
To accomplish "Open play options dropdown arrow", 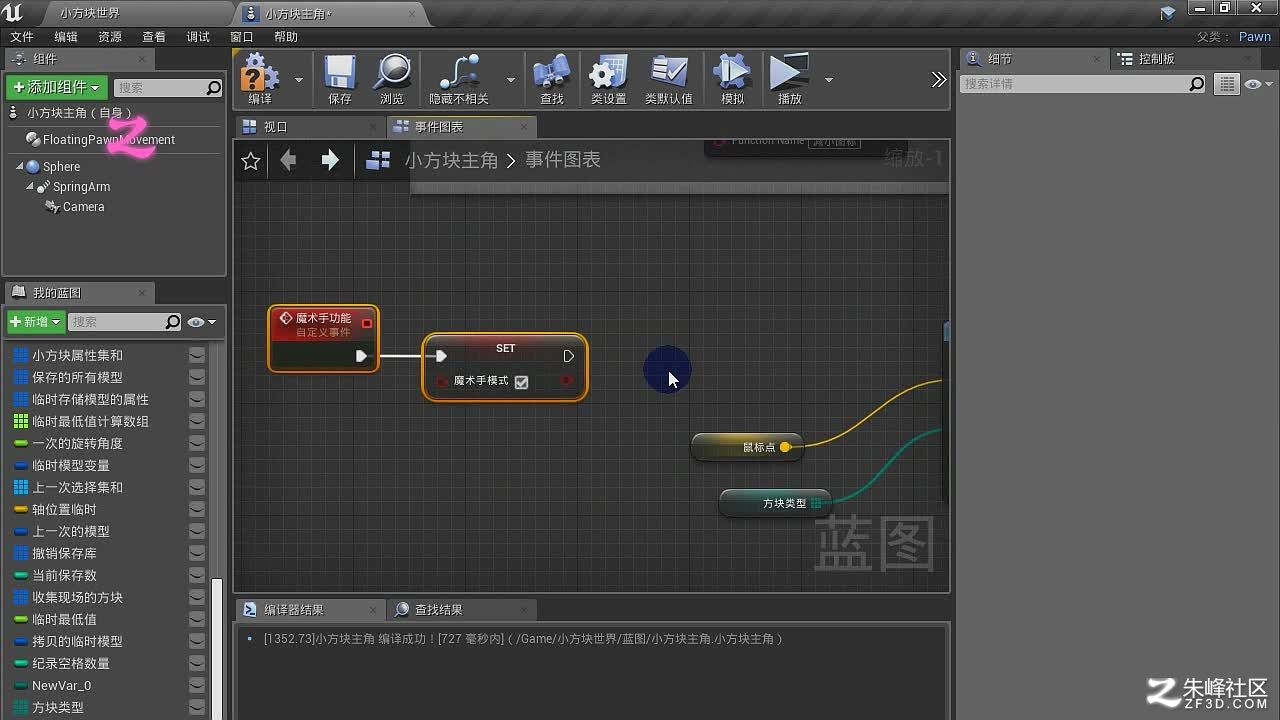I will click(828, 79).
